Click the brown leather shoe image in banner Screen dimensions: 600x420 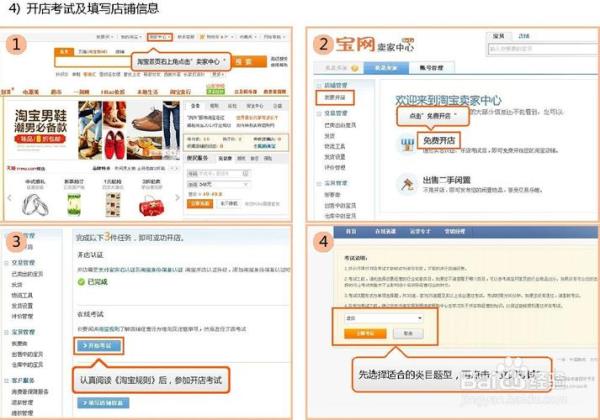pyautogui.click(x=145, y=118)
